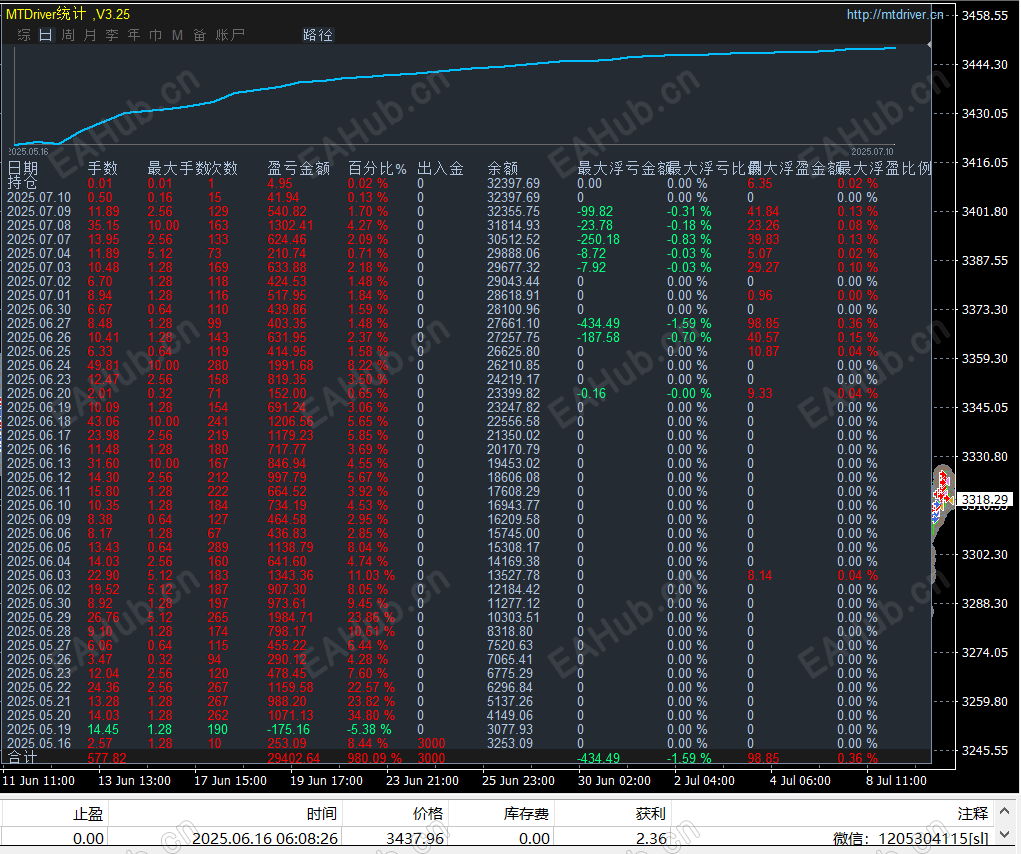Viewport: 1021px width, 854px height.
Task: Click the 19 Jun 17:00 time label
Action: click(x=326, y=780)
